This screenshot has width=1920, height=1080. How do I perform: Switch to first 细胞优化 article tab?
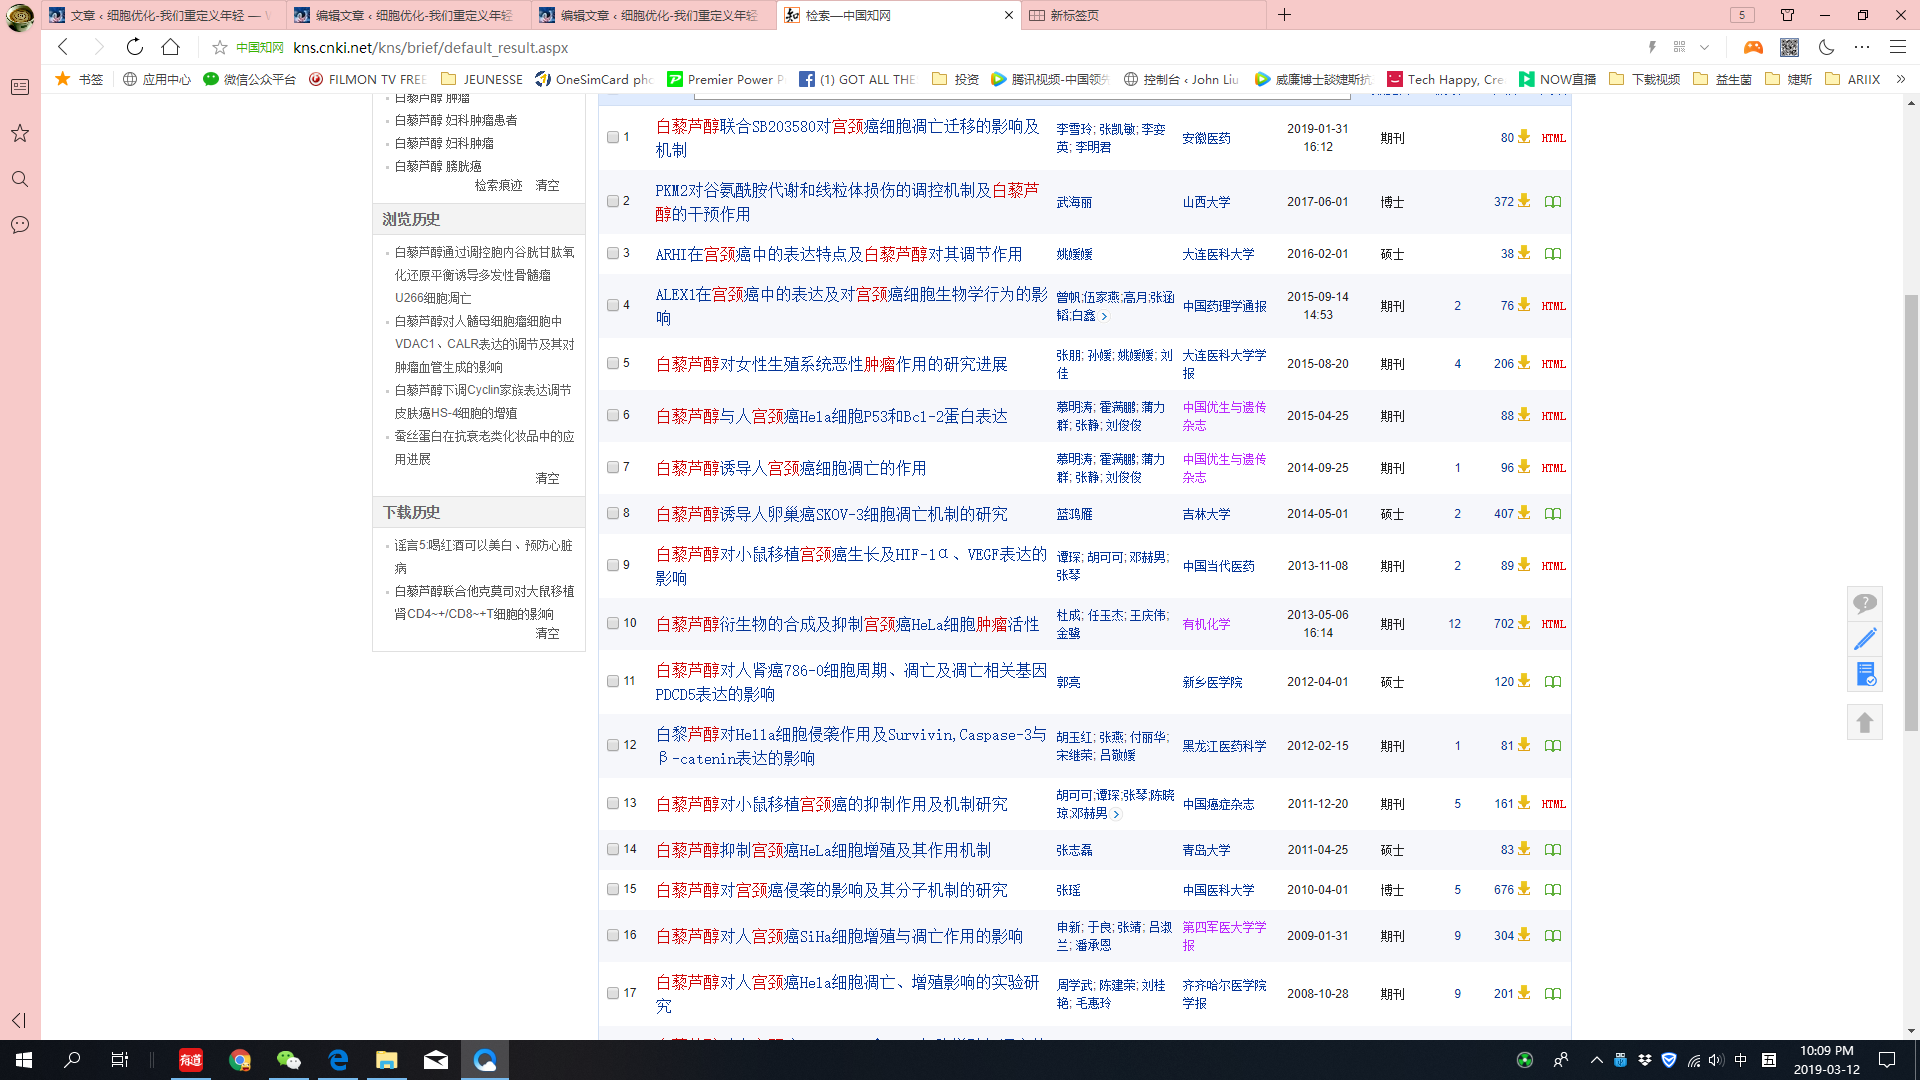(163, 15)
